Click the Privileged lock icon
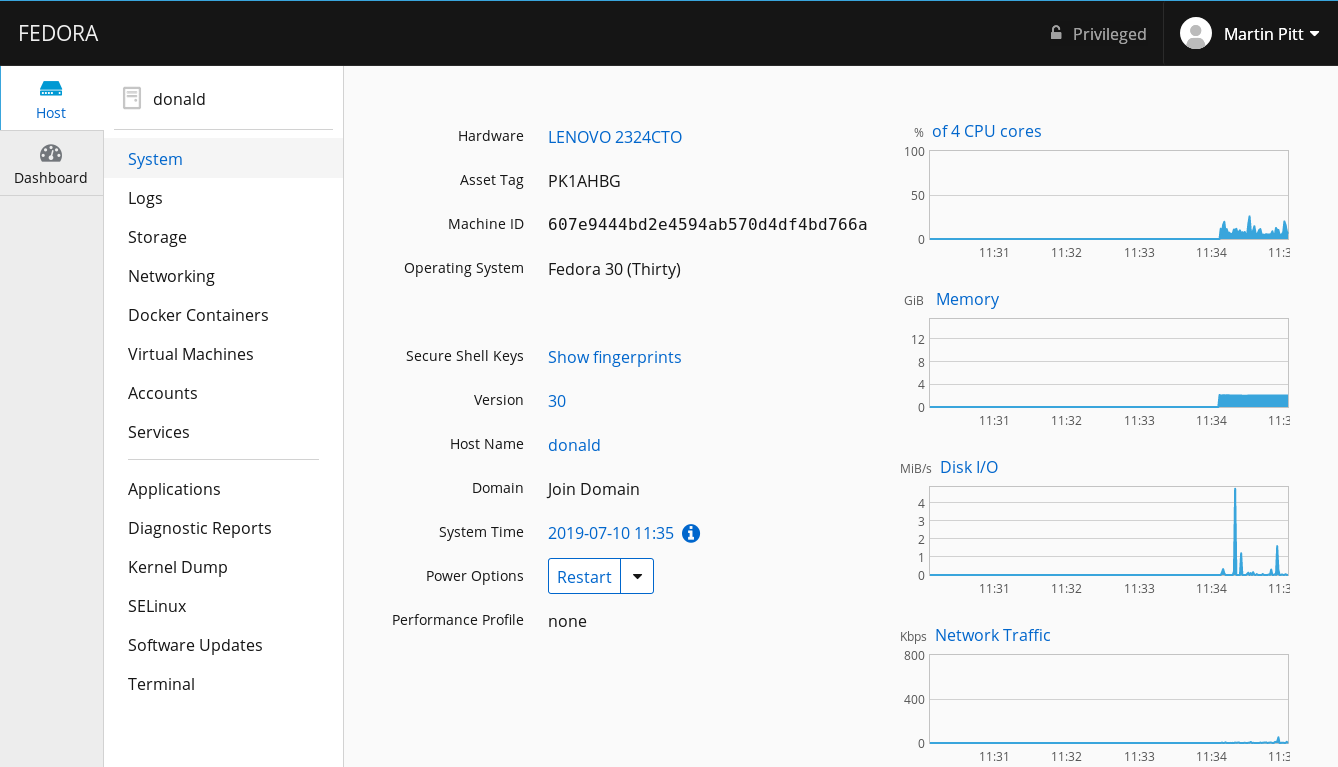Image resolution: width=1338 pixels, height=767 pixels. [1056, 33]
